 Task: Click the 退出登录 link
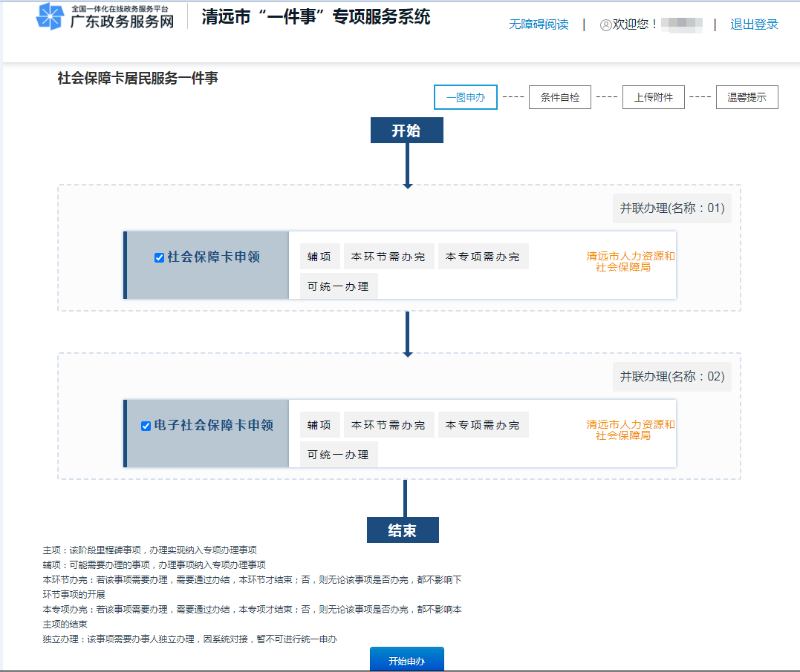tap(754, 25)
